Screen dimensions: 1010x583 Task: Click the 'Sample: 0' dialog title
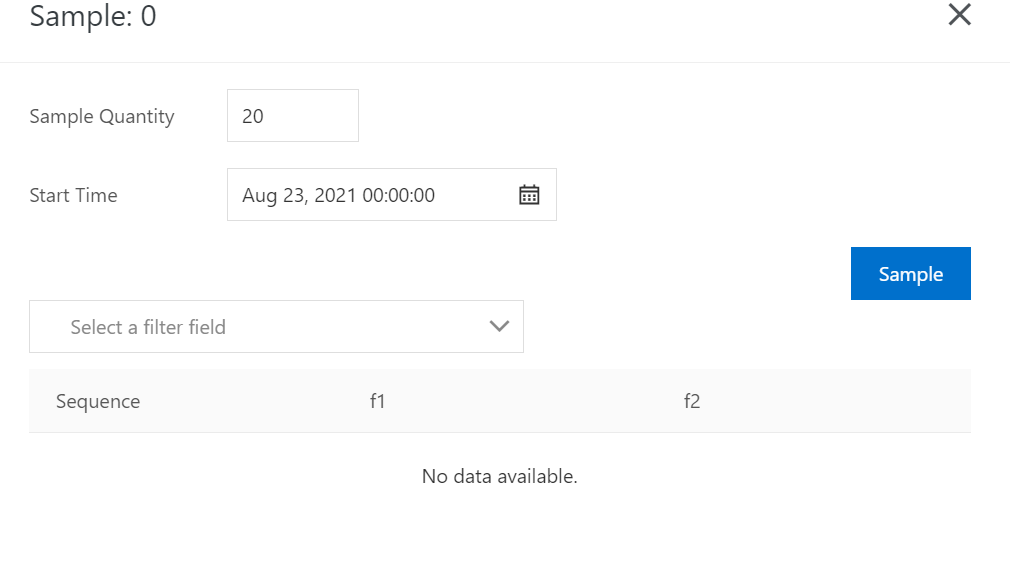click(x=93, y=17)
